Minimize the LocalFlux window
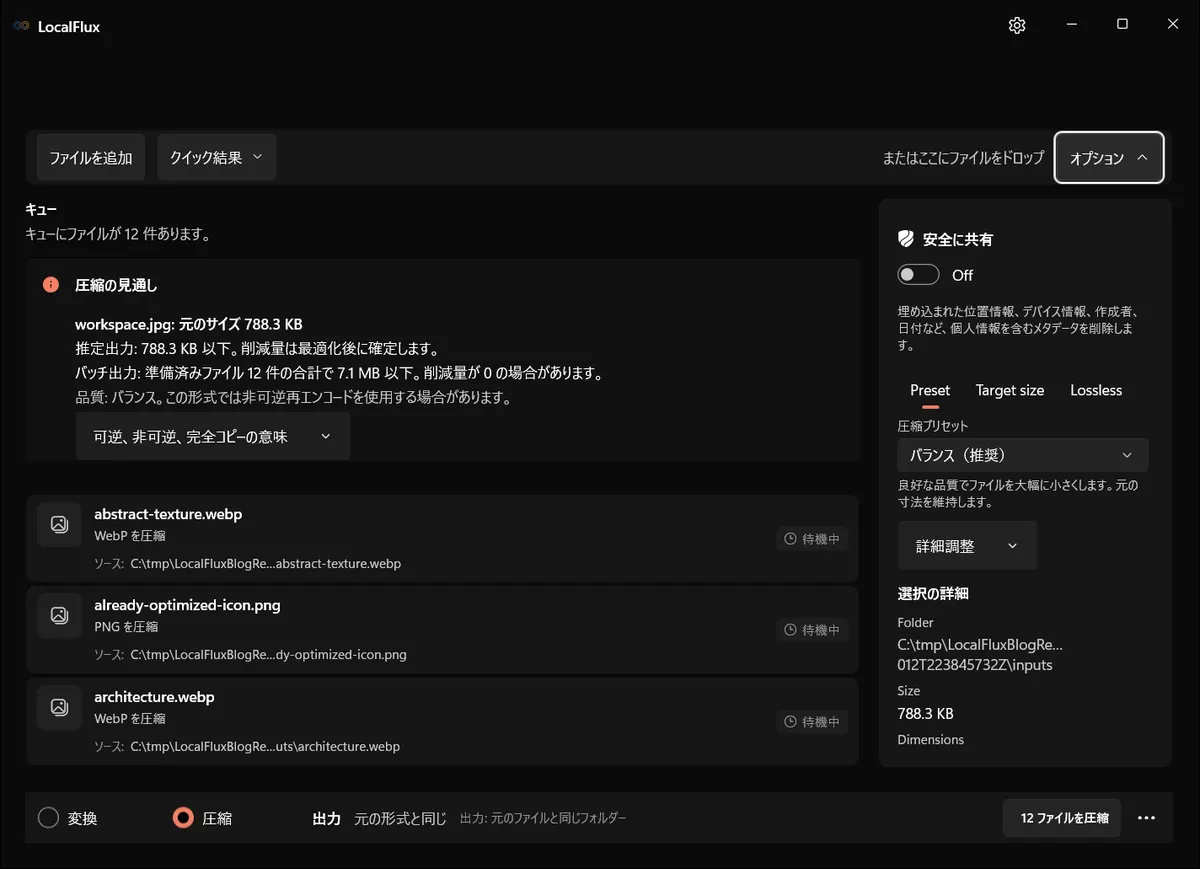Image resolution: width=1200 pixels, height=869 pixels. click(1071, 25)
